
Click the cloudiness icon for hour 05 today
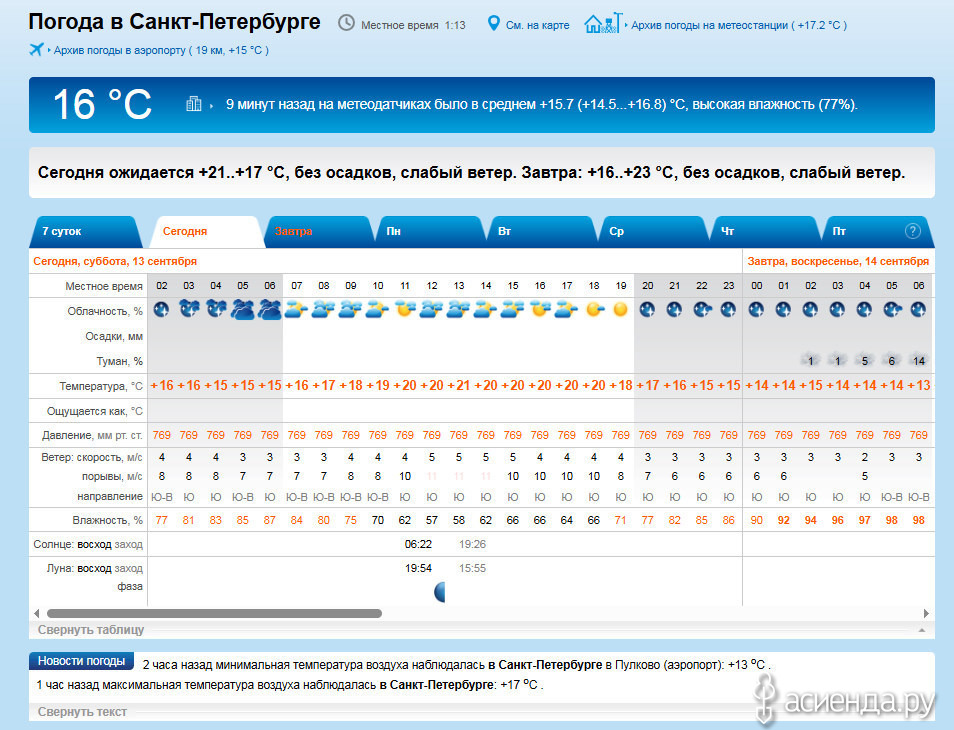pyautogui.click(x=243, y=310)
